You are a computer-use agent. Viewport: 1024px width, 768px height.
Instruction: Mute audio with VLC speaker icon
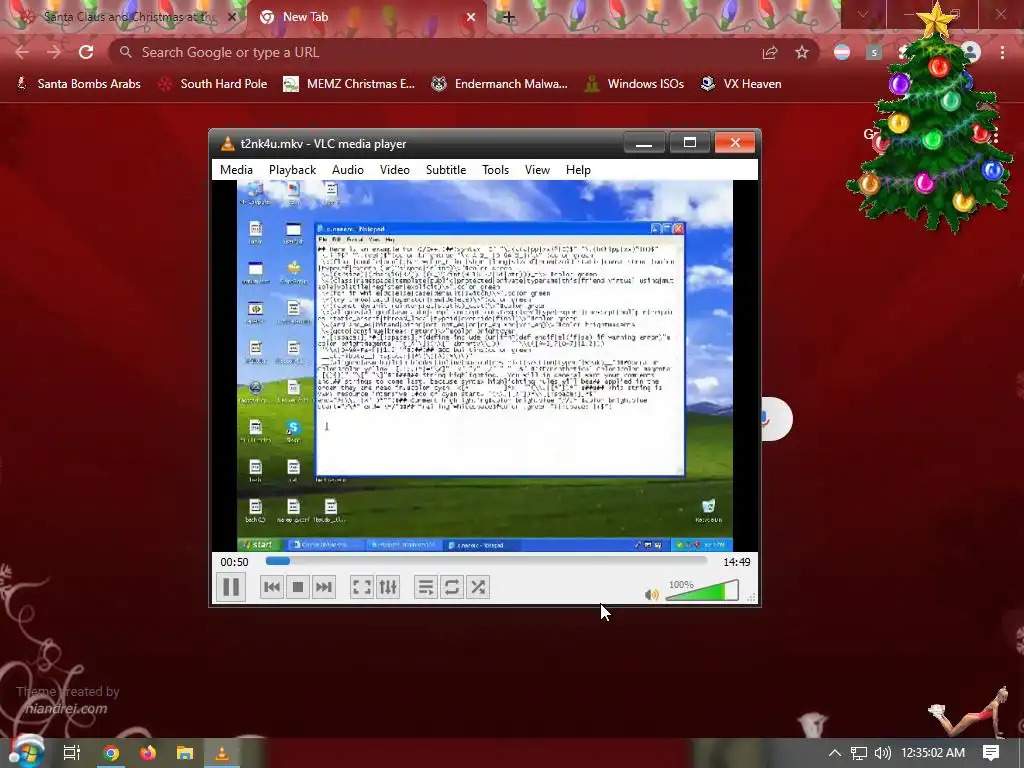coord(651,594)
